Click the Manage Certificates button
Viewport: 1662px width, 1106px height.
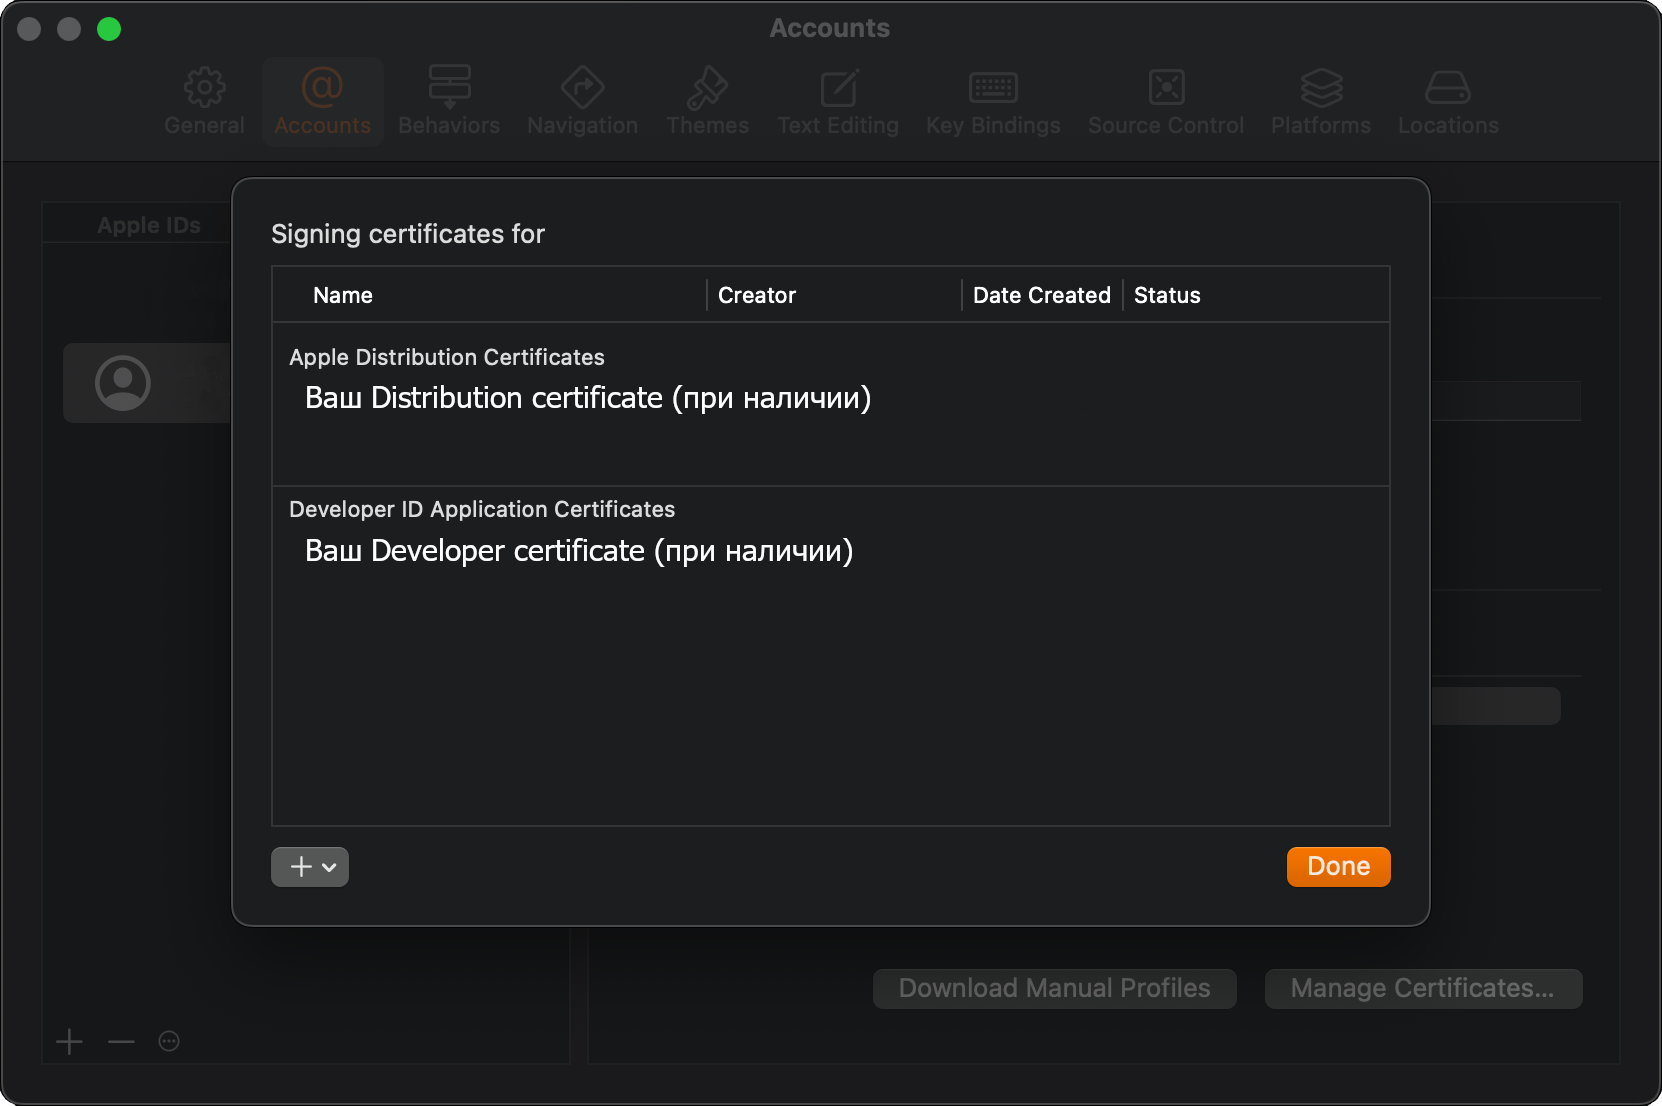1423,988
